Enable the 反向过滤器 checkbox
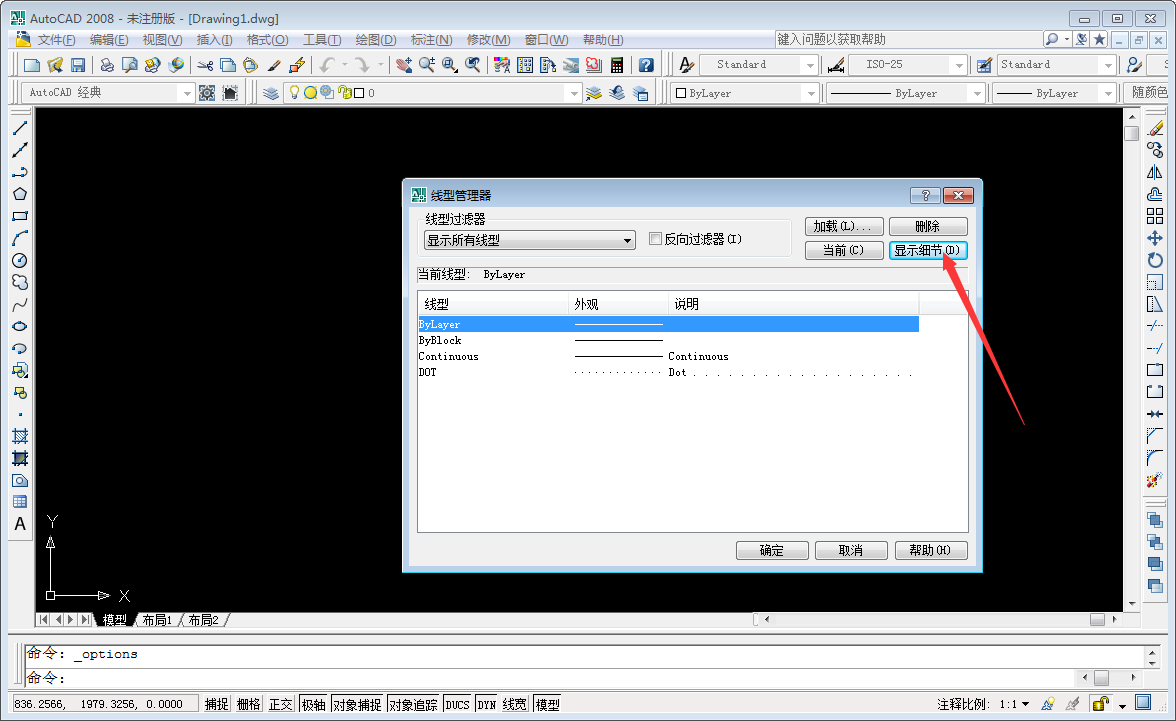 (656, 239)
